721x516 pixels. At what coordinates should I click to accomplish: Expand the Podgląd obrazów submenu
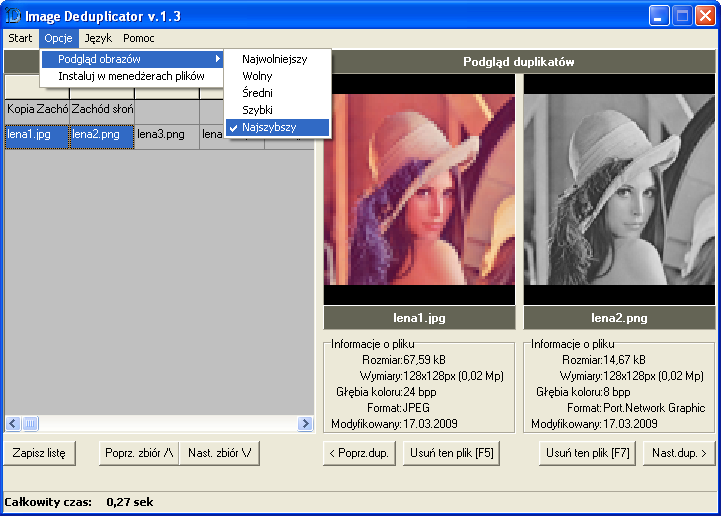[132, 59]
